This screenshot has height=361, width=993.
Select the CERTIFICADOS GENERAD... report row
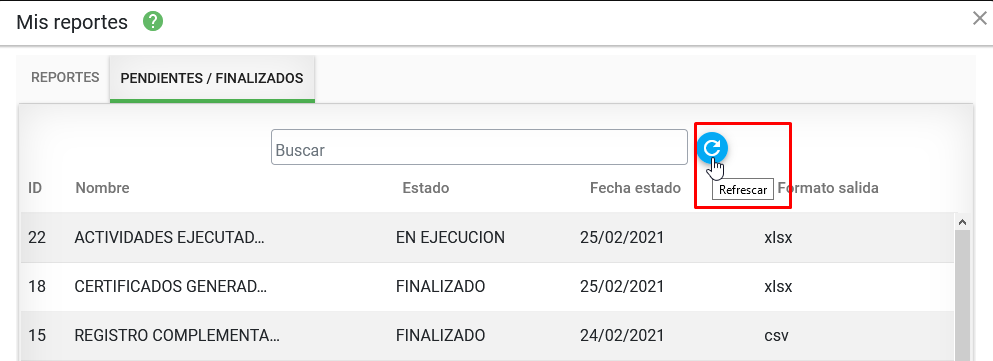[487, 287]
